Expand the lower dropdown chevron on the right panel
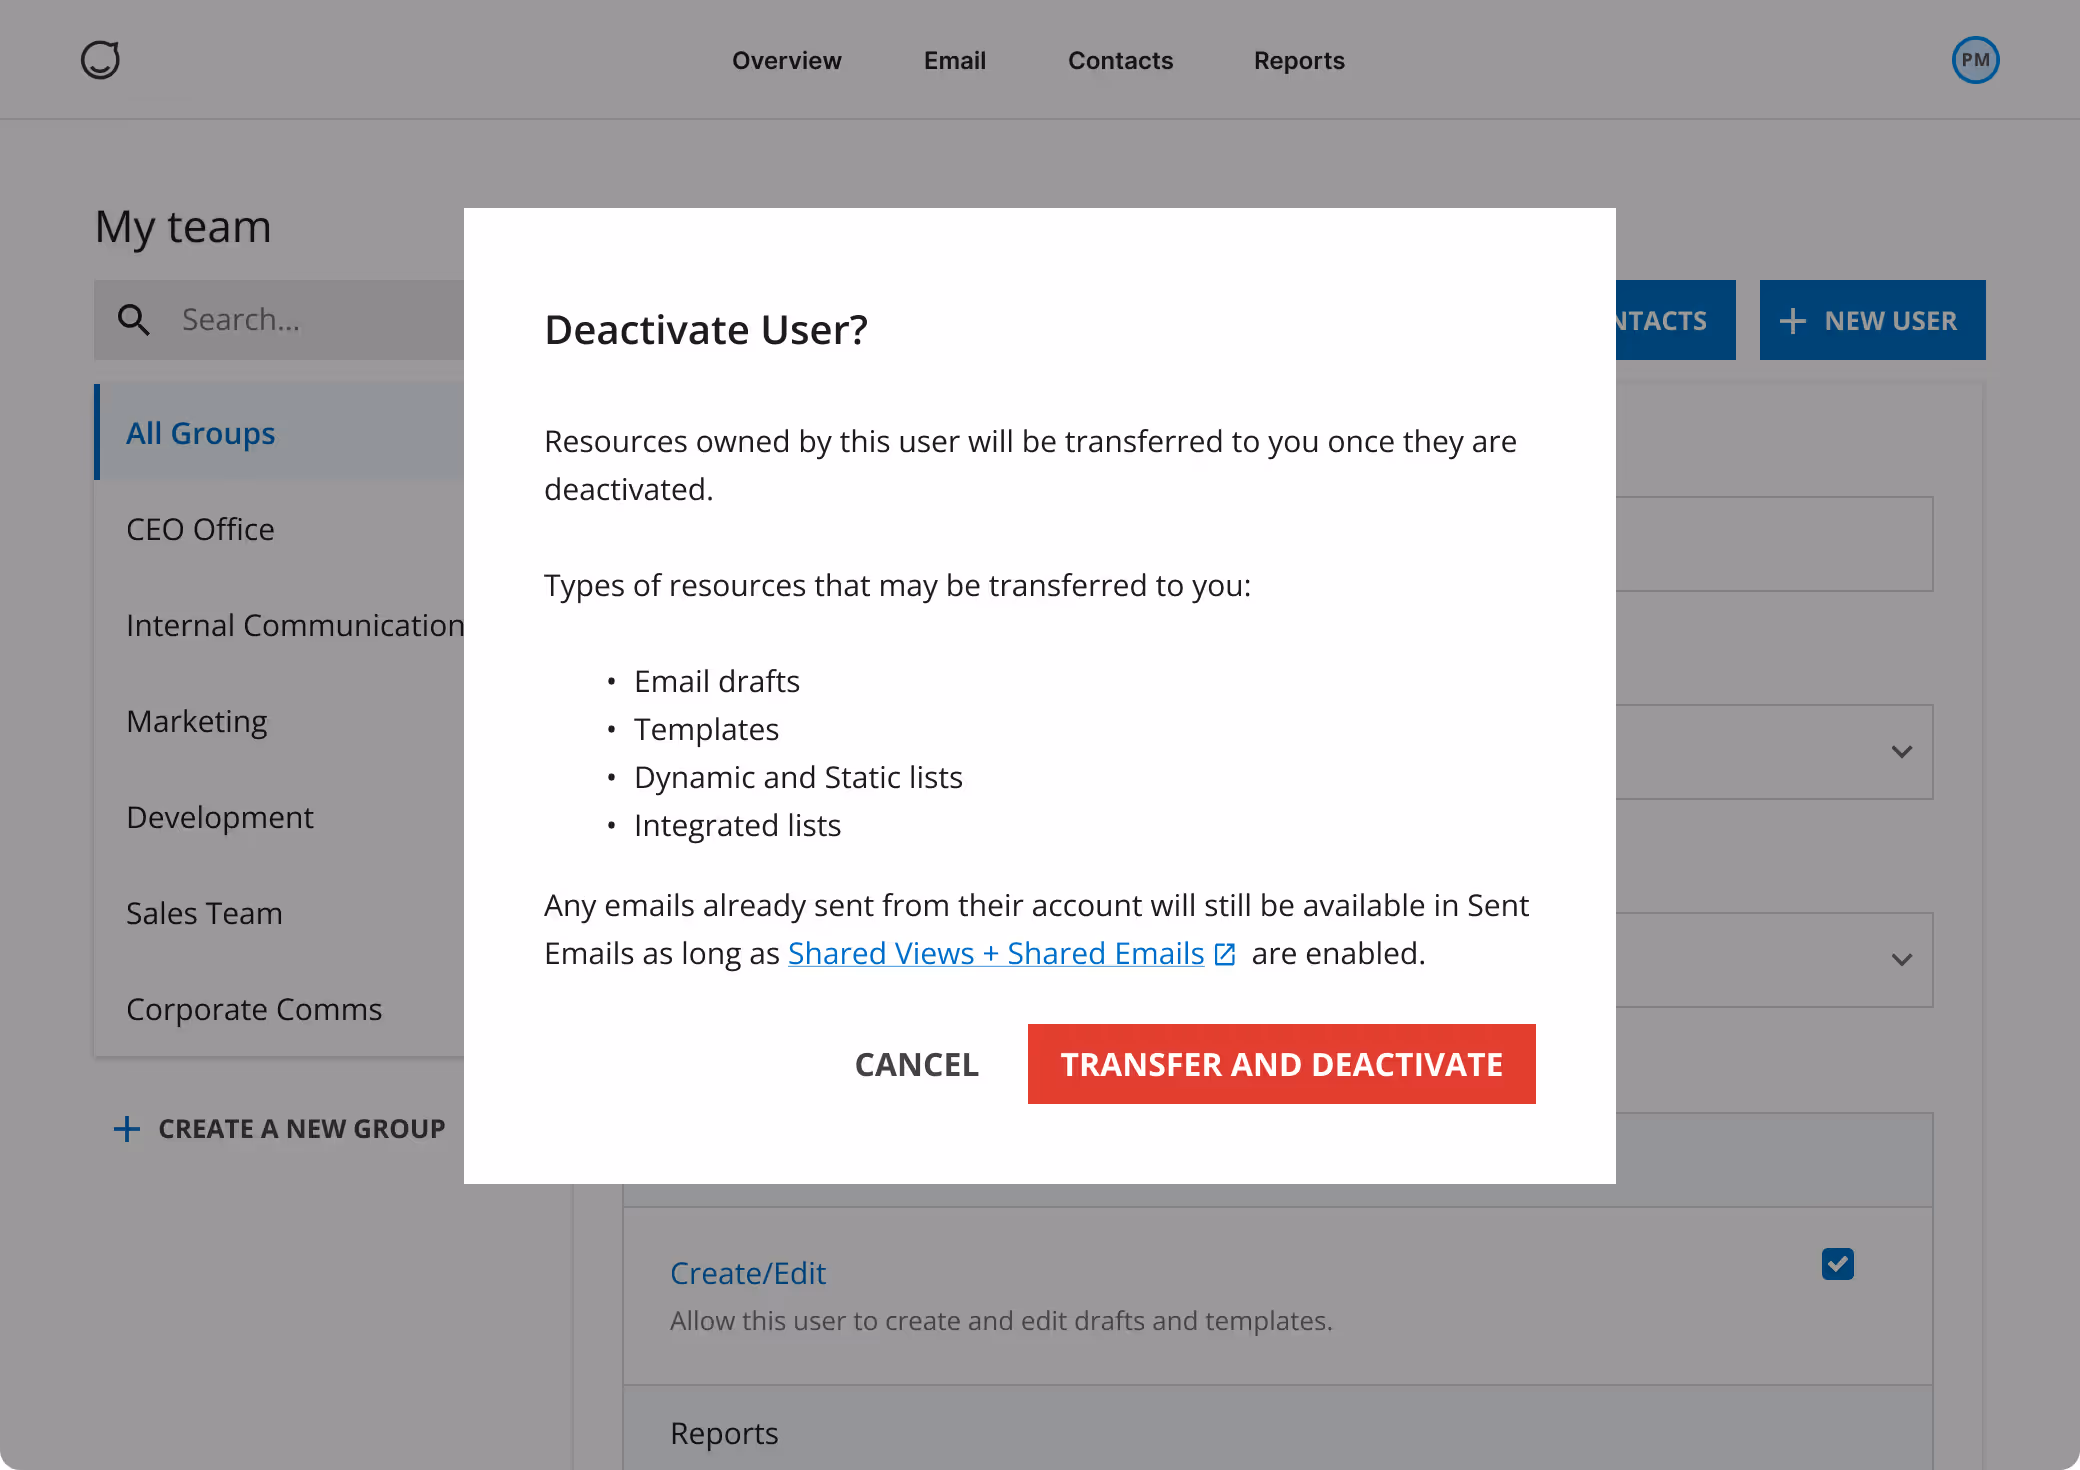This screenshot has height=1470, width=2080. click(x=1901, y=960)
